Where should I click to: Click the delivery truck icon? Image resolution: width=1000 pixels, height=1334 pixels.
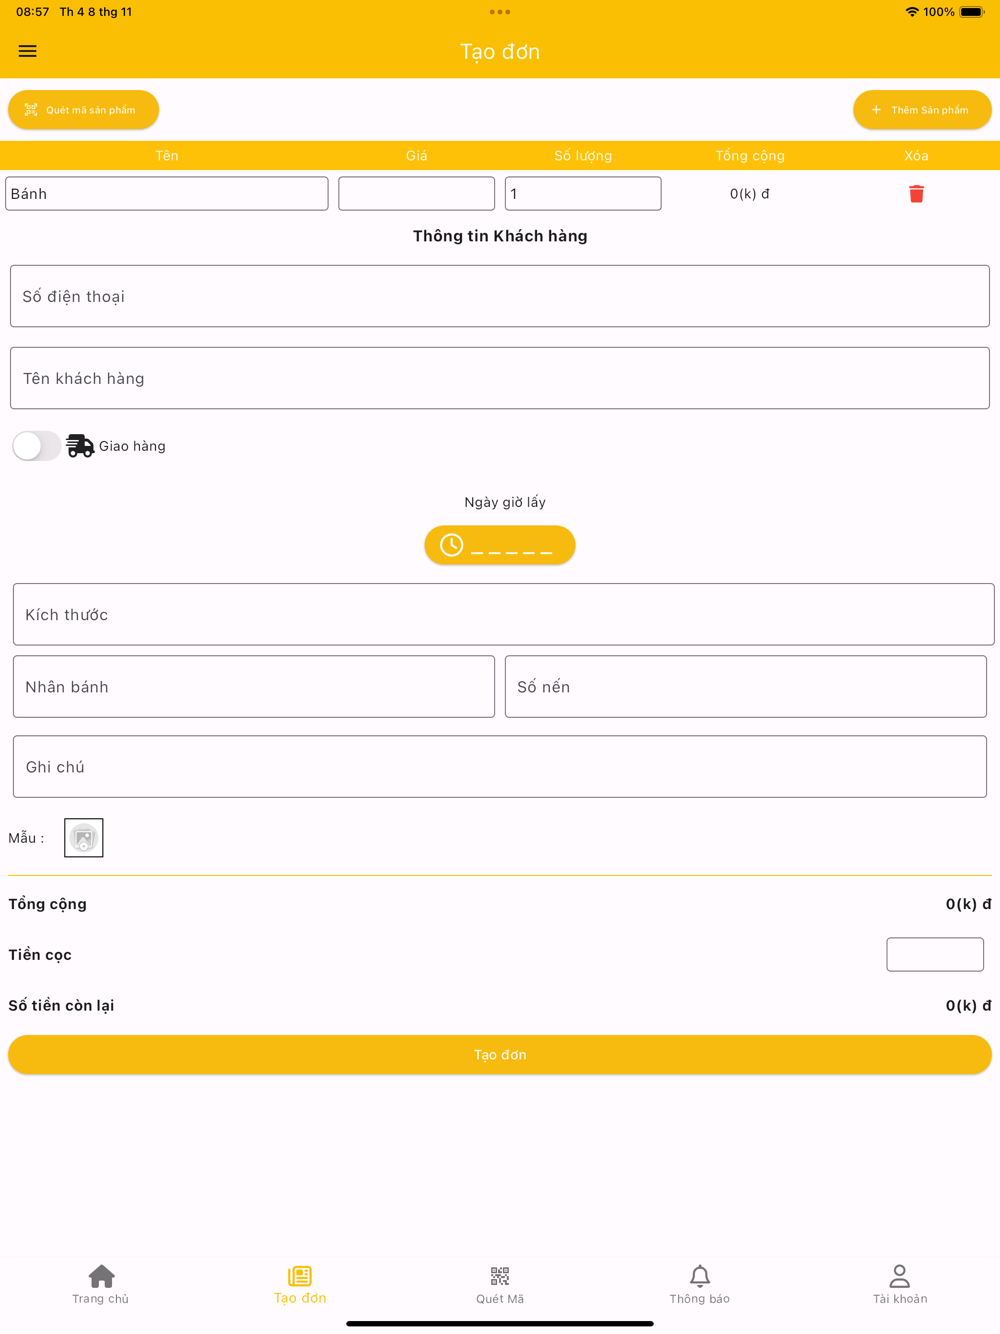pos(80,446)
